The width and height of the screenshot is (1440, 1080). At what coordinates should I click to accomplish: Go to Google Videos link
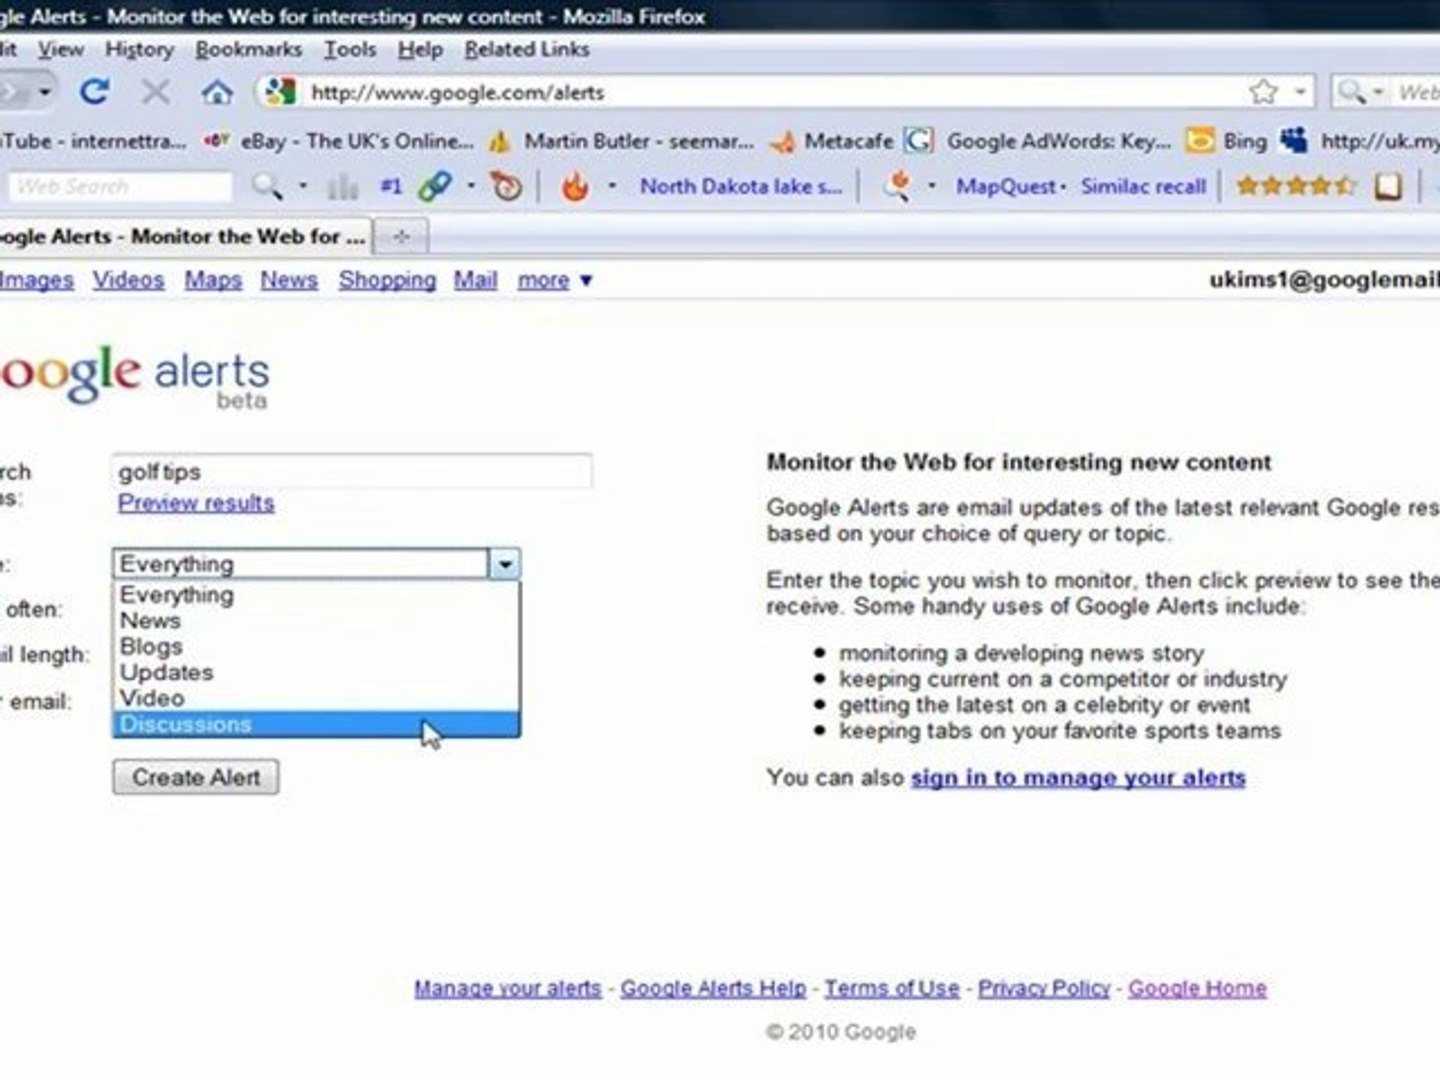pyautogui.click(x=128, y=281)
